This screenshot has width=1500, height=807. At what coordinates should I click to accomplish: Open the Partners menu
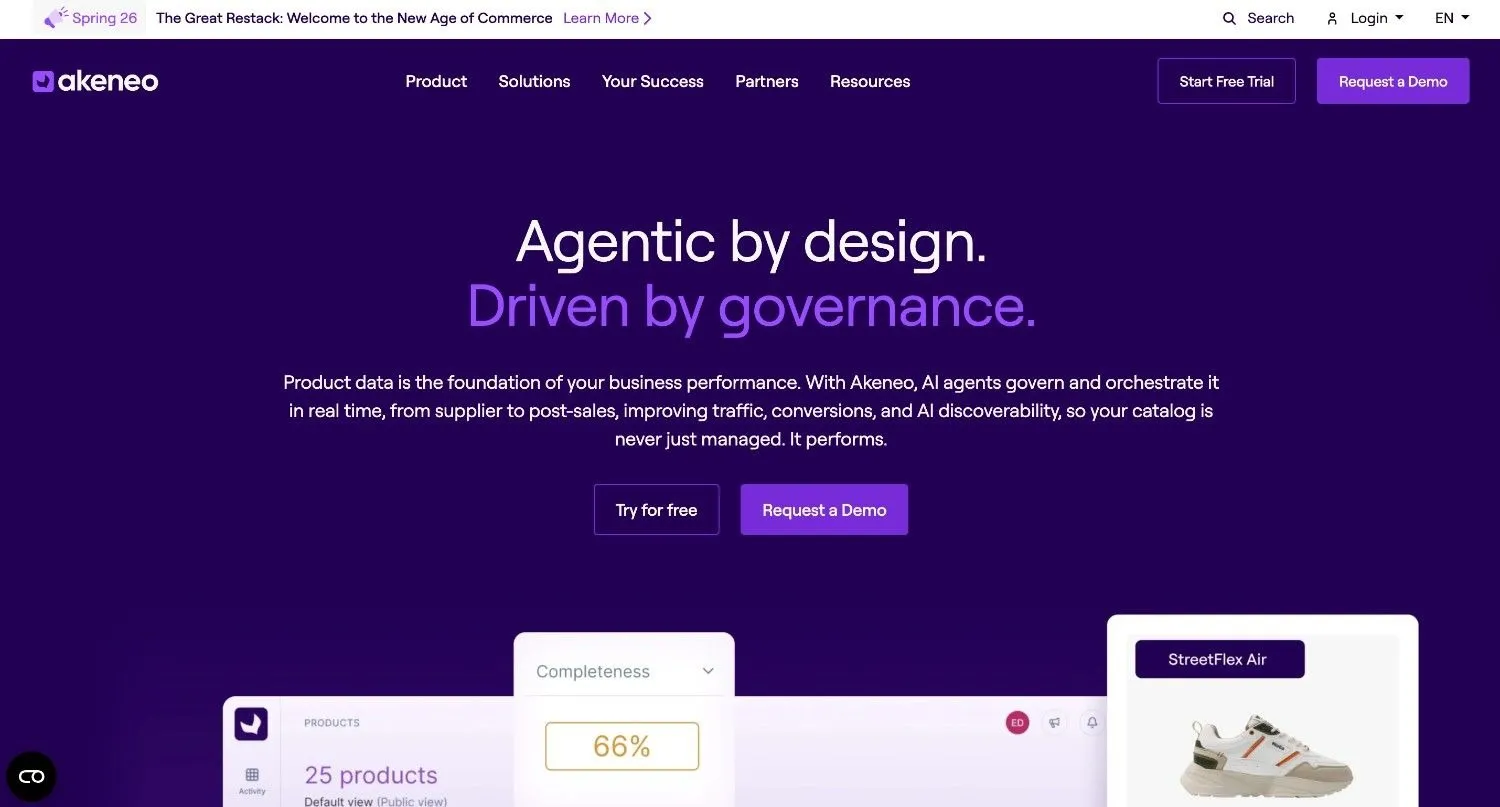pos(767,81)
